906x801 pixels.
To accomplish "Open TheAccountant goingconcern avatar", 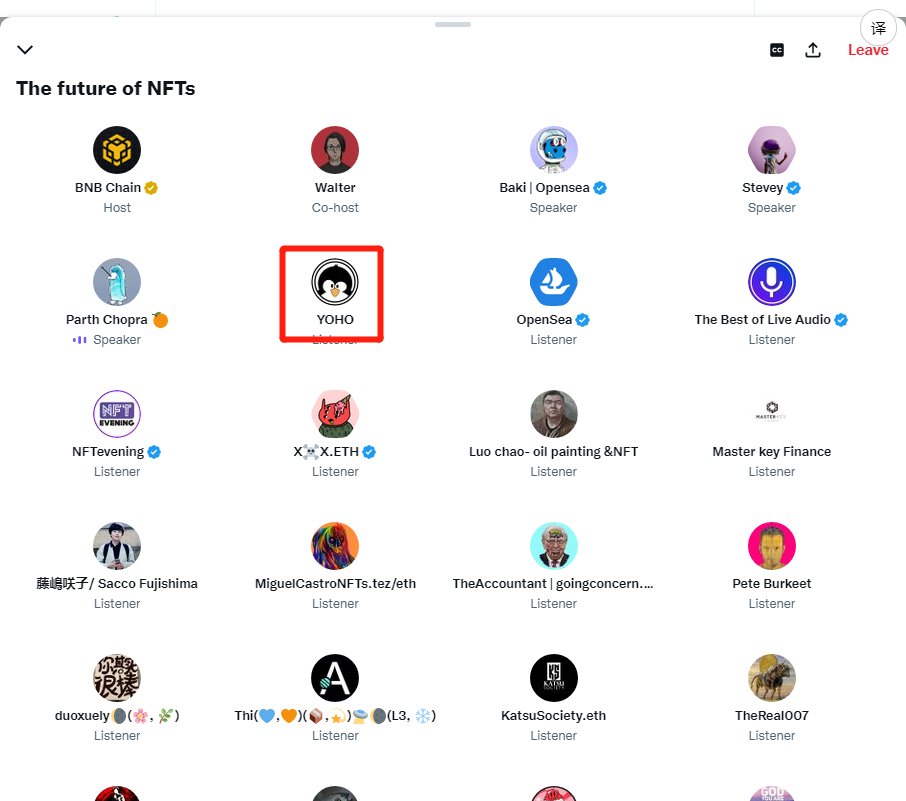I will tap(554, 546).
